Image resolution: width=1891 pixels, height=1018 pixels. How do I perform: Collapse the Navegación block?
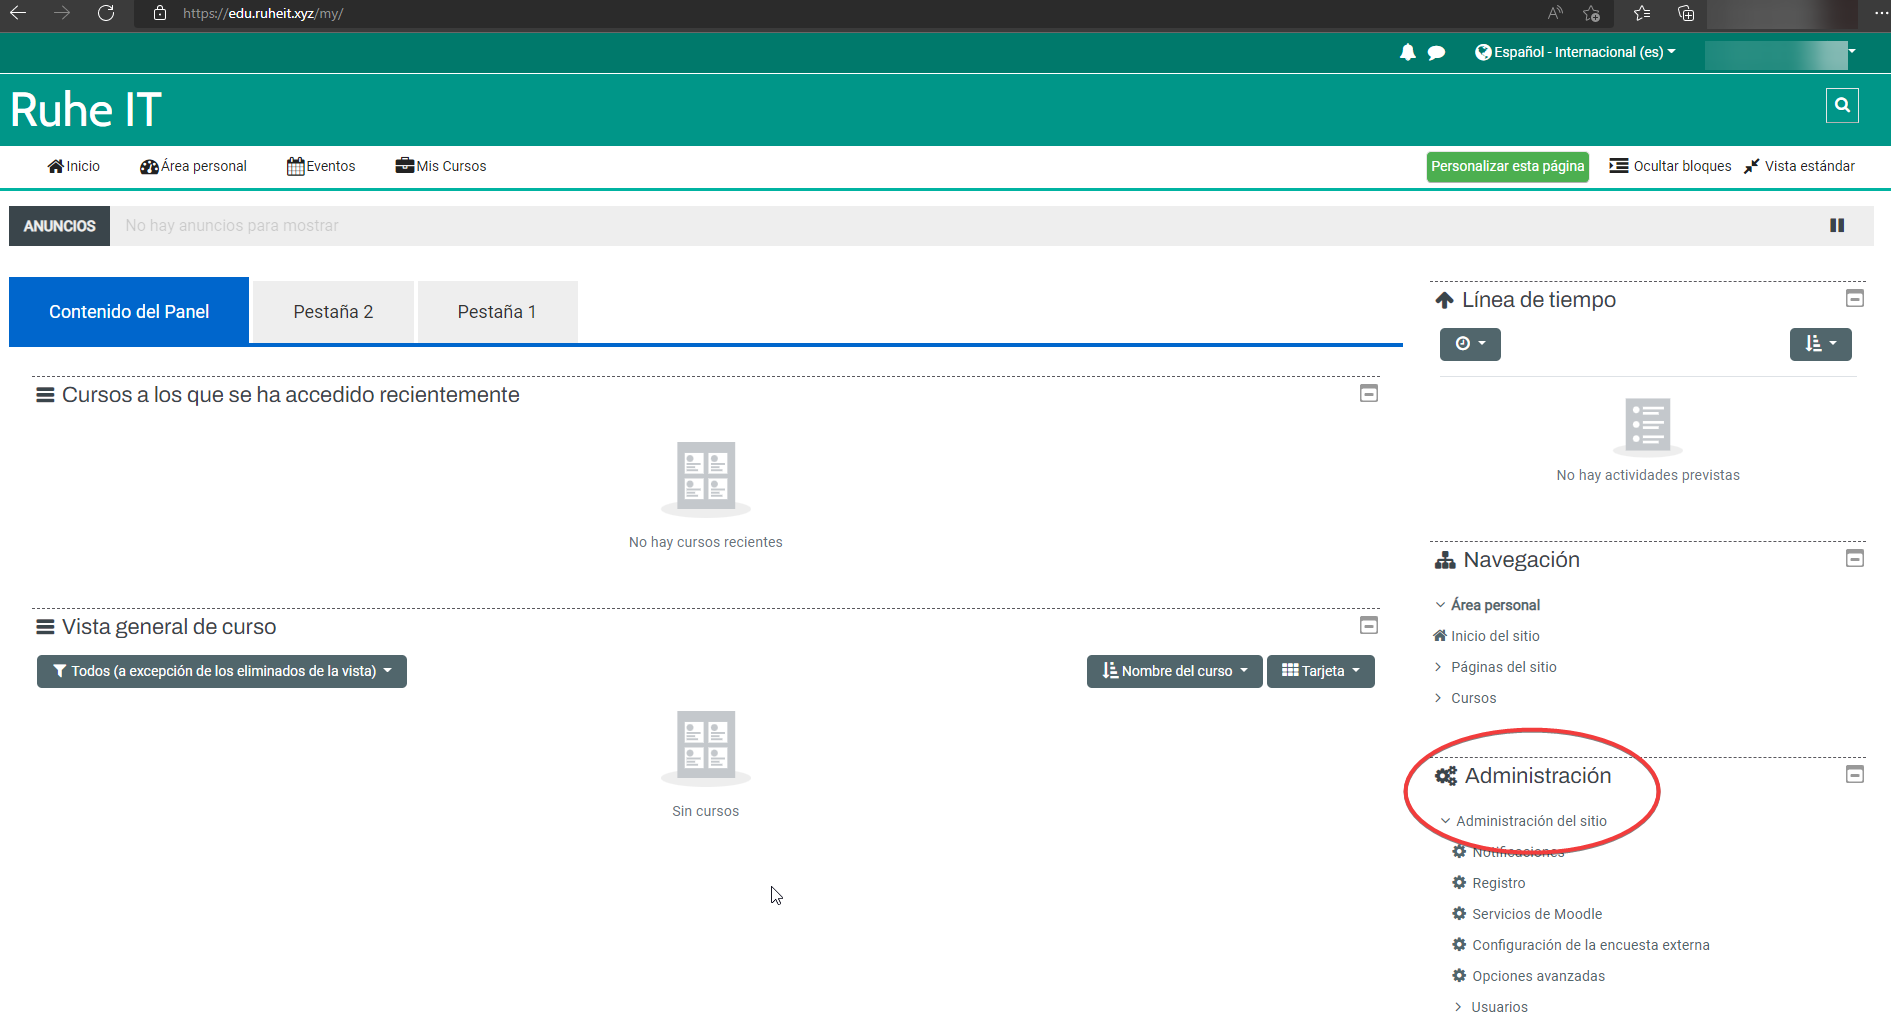(x=1854, y=559)
